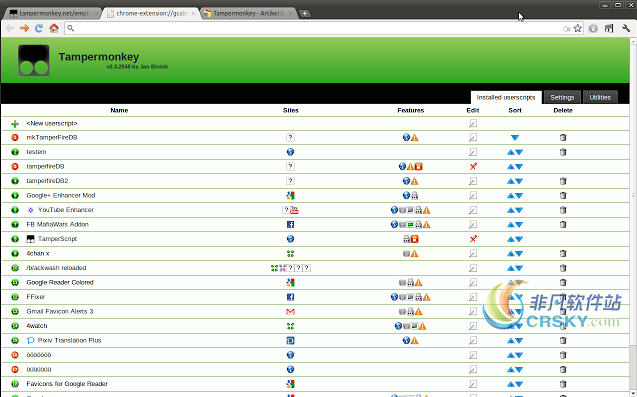This screenshot has height=397, width=637.
Task: Click the vertical scrollbar up arrow
Action: [633, 41]
